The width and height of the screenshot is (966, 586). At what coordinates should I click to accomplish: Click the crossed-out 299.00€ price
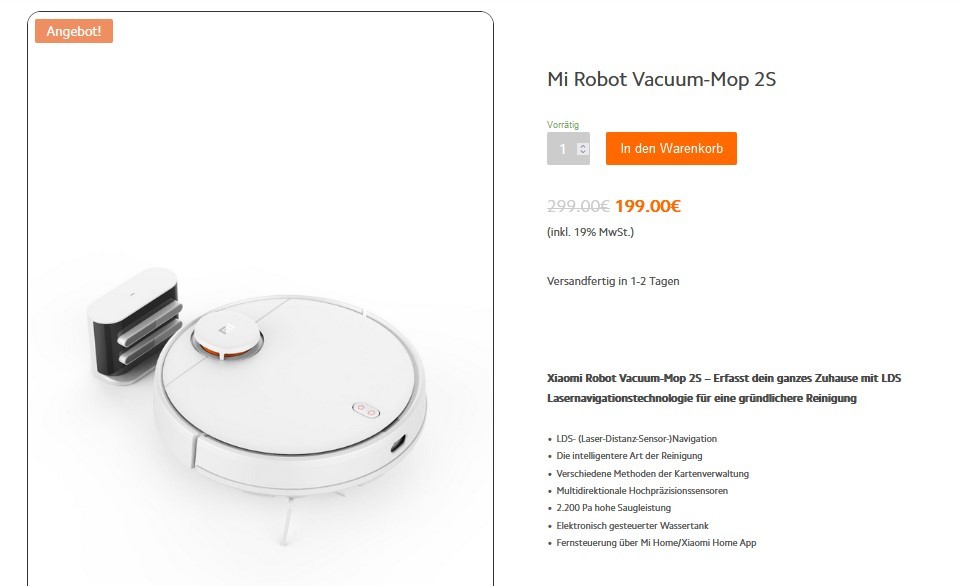578,206
